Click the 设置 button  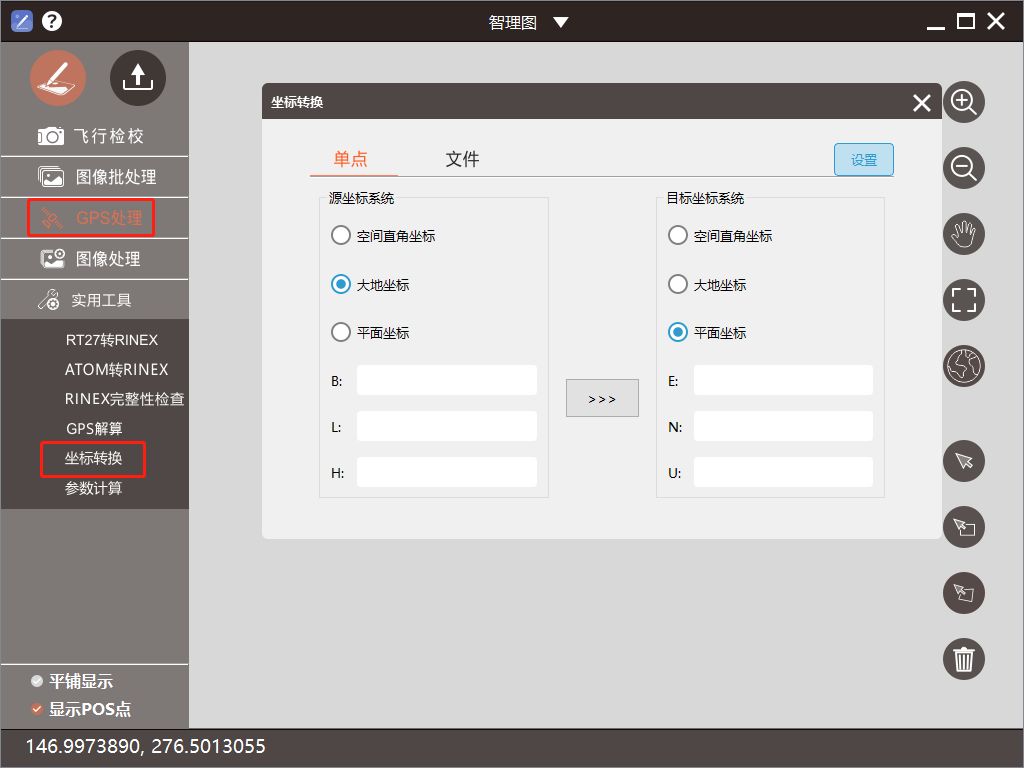tap(863, 160)
